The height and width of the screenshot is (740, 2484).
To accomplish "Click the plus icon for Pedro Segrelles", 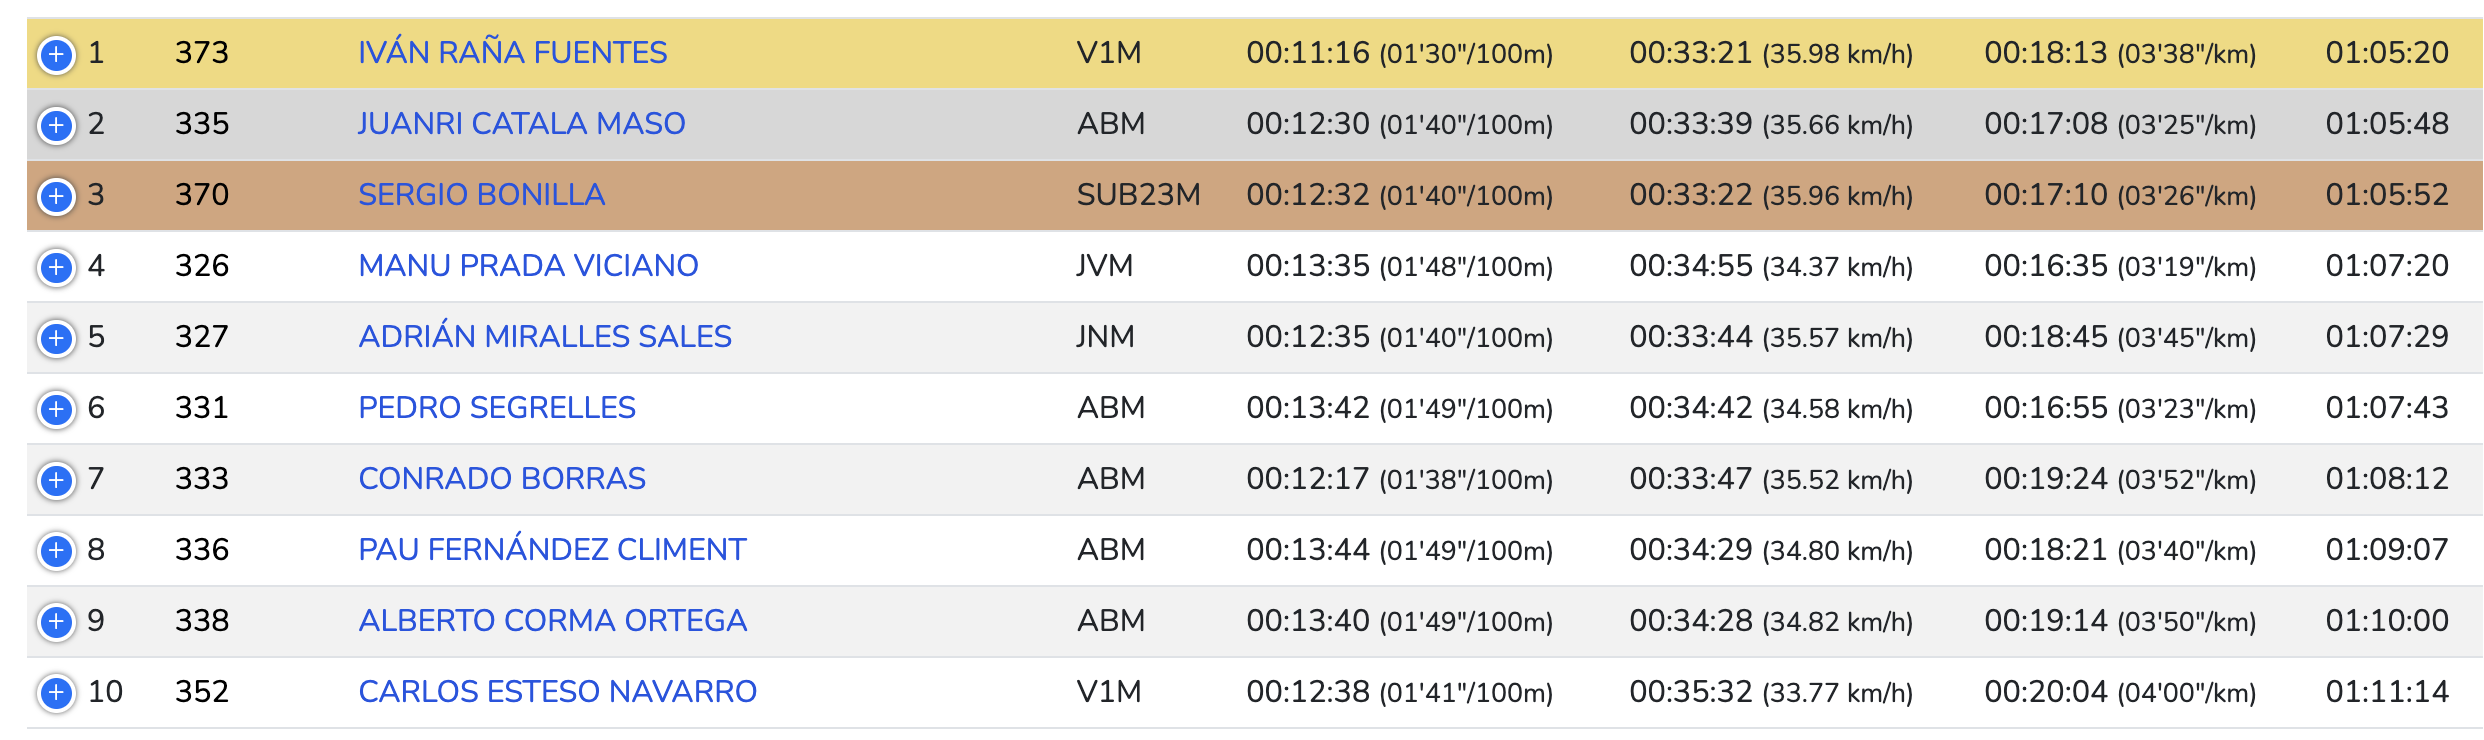I will 56,409.
